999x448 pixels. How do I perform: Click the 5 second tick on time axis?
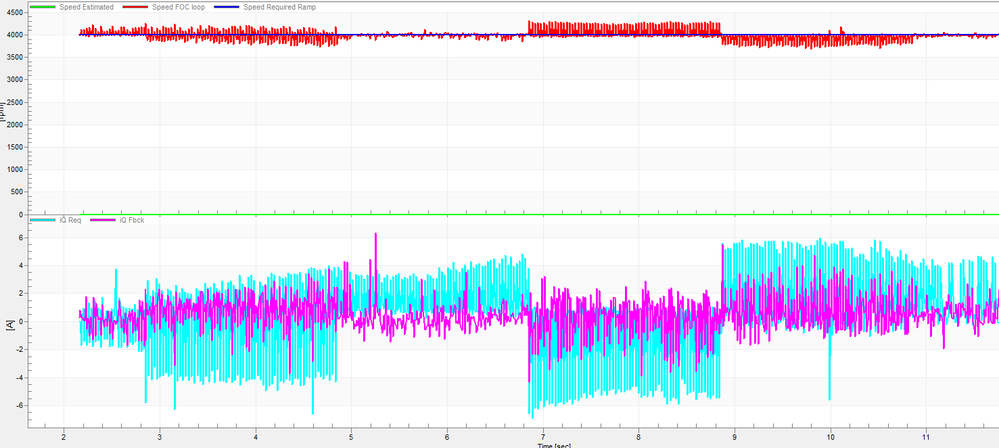pos(351,437)
